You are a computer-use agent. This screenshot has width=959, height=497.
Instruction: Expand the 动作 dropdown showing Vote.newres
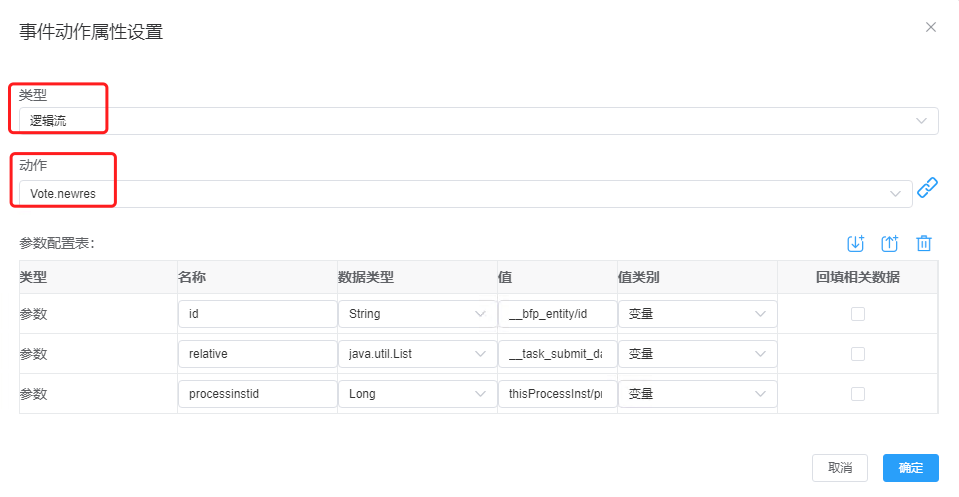(x=465, y=194)
